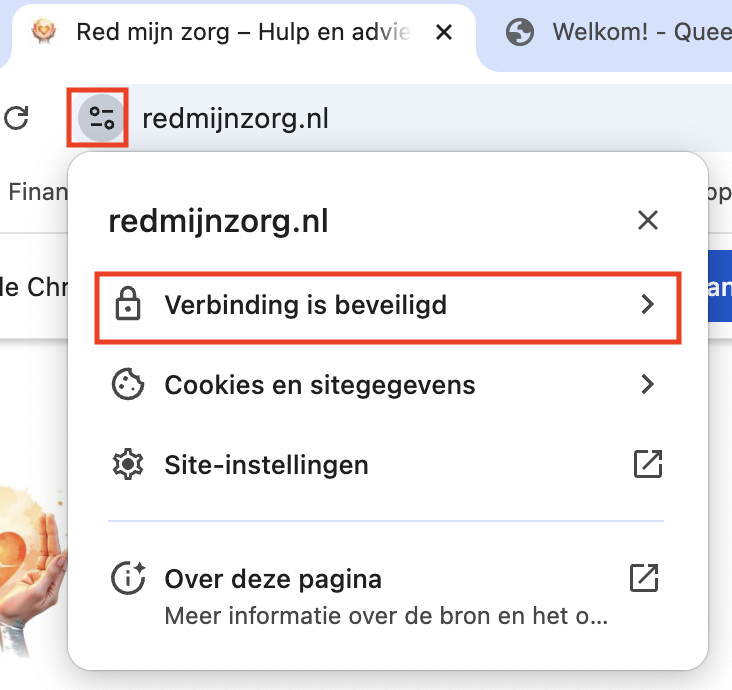Image resolution: width=732 pixels, height=690 pixels.
Task: Click the redmijnzorg.nl address bar URL
Action: [235, 119]
